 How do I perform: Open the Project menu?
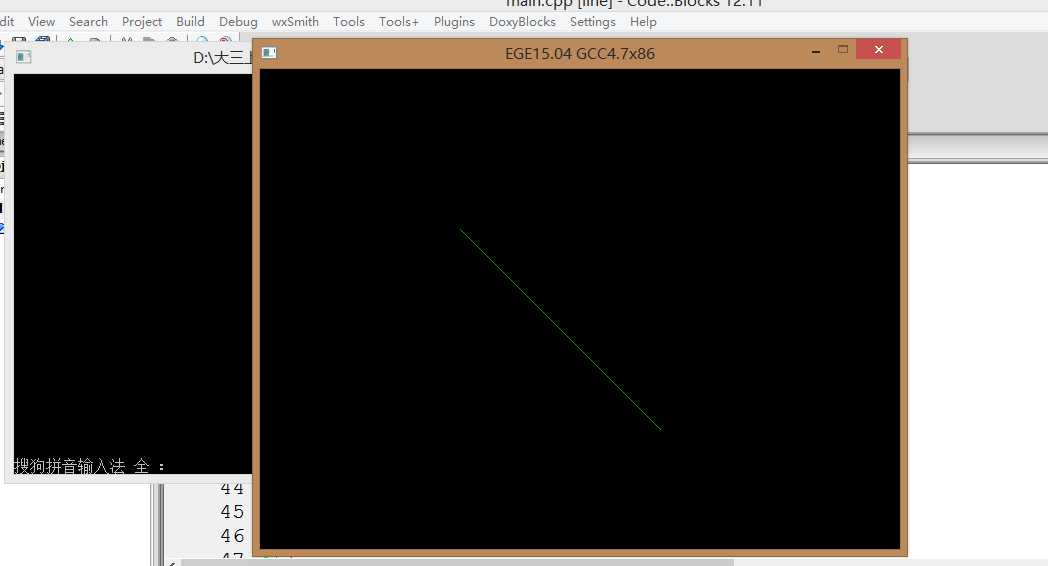coord(142,22)
